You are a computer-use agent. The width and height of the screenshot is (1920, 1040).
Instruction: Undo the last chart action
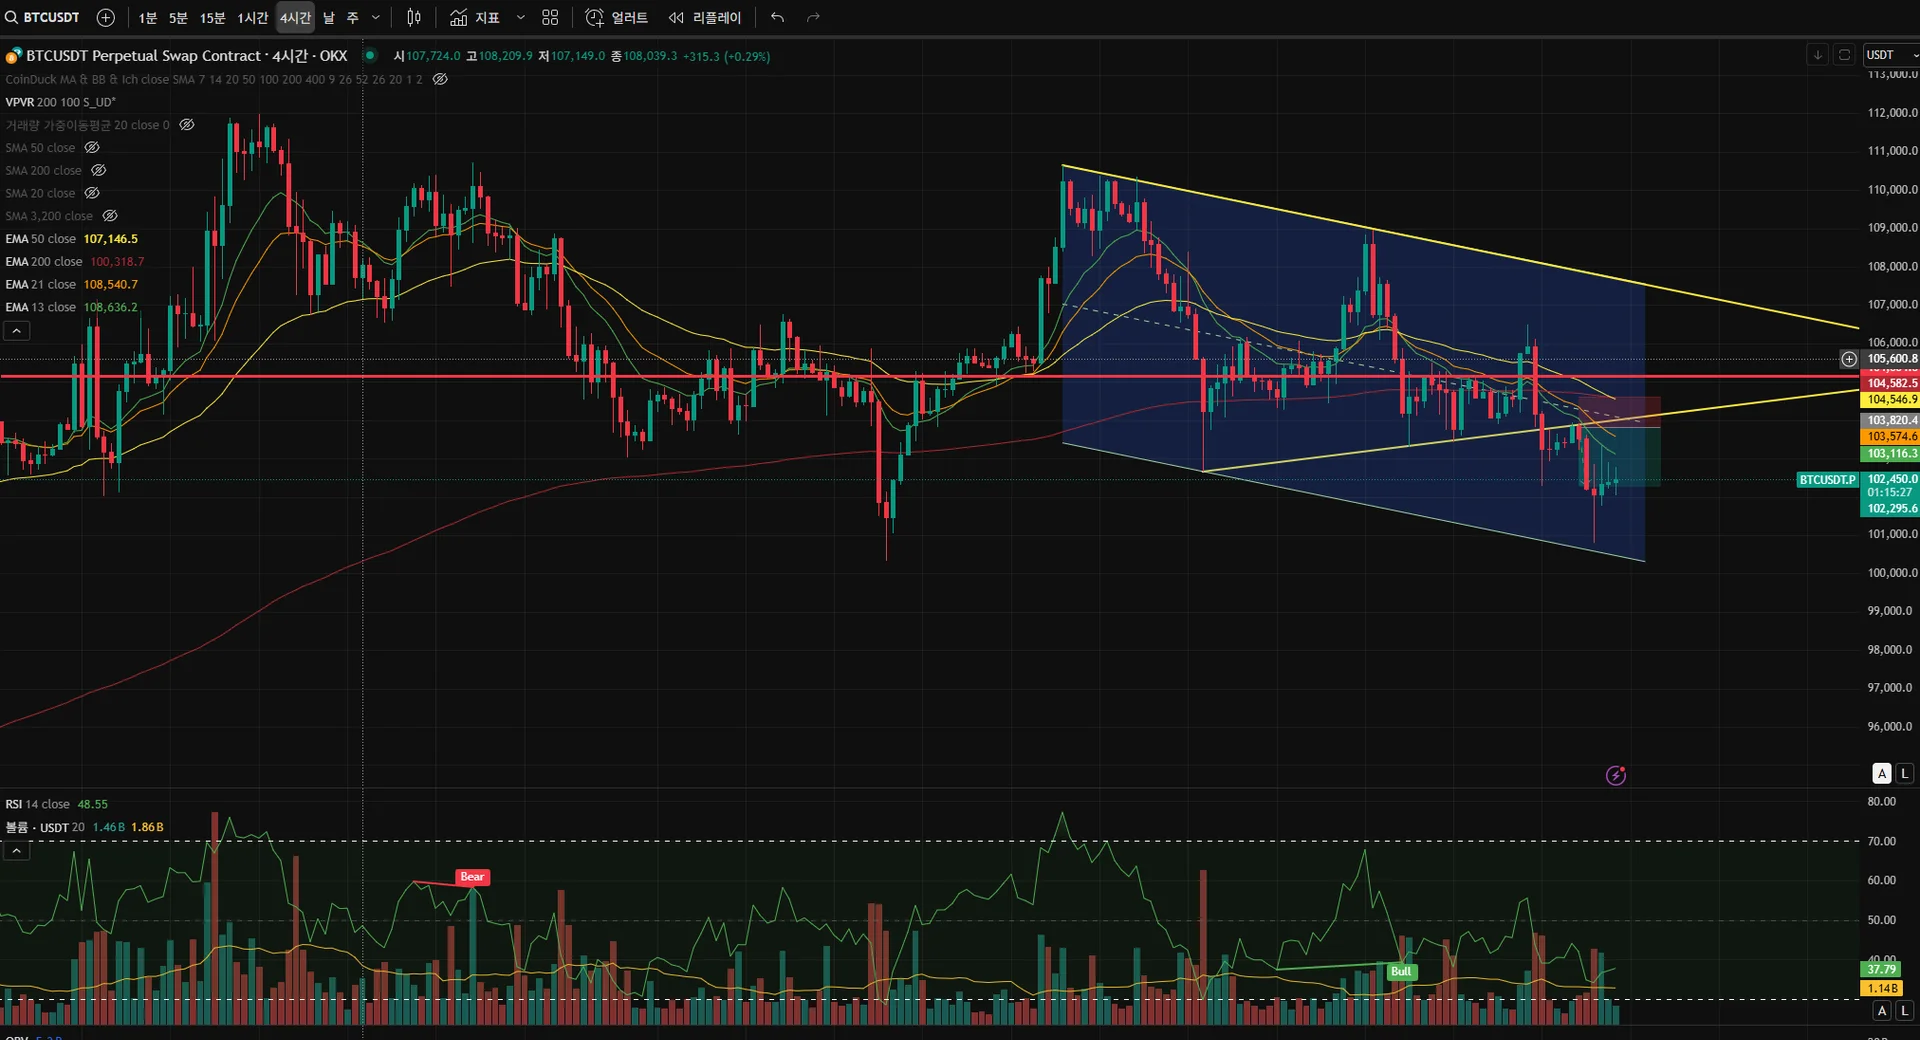(x=777, y=17)
